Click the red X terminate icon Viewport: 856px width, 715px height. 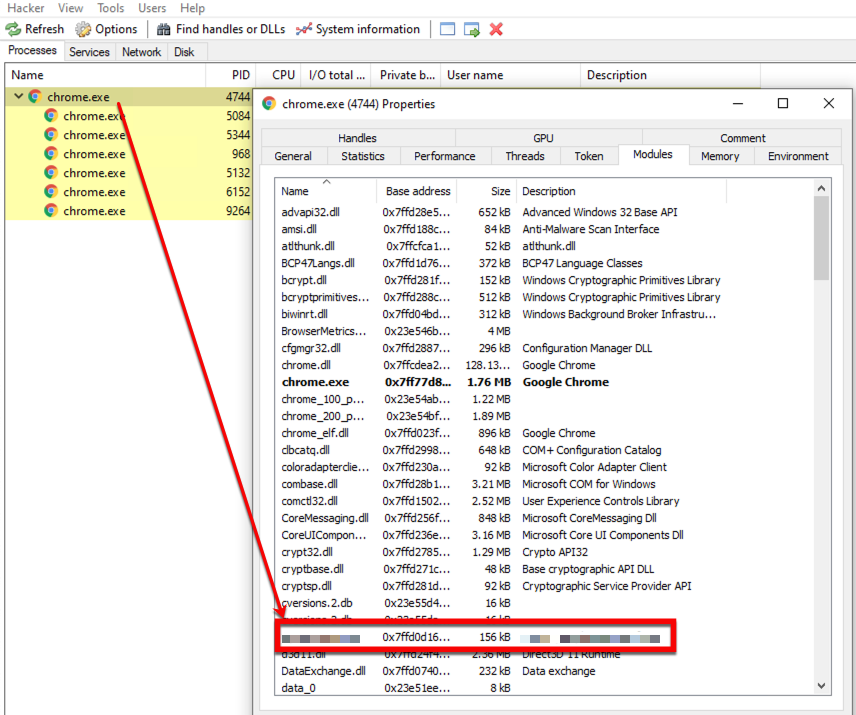(496, 29)
